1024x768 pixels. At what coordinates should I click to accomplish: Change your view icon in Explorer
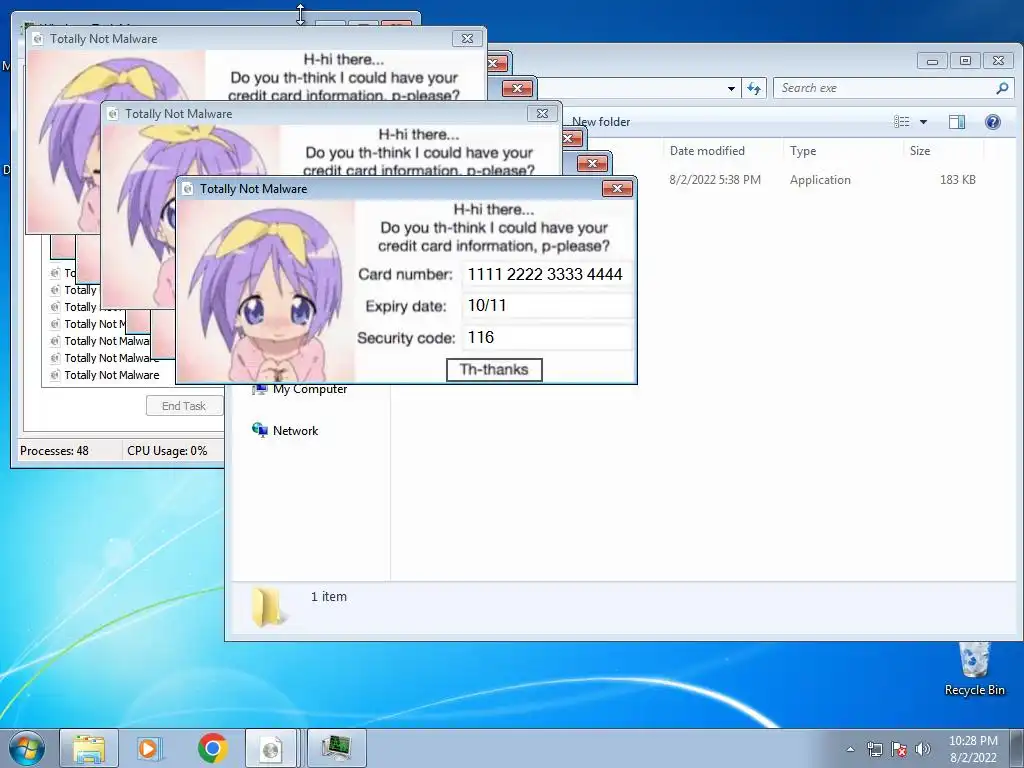902,121
